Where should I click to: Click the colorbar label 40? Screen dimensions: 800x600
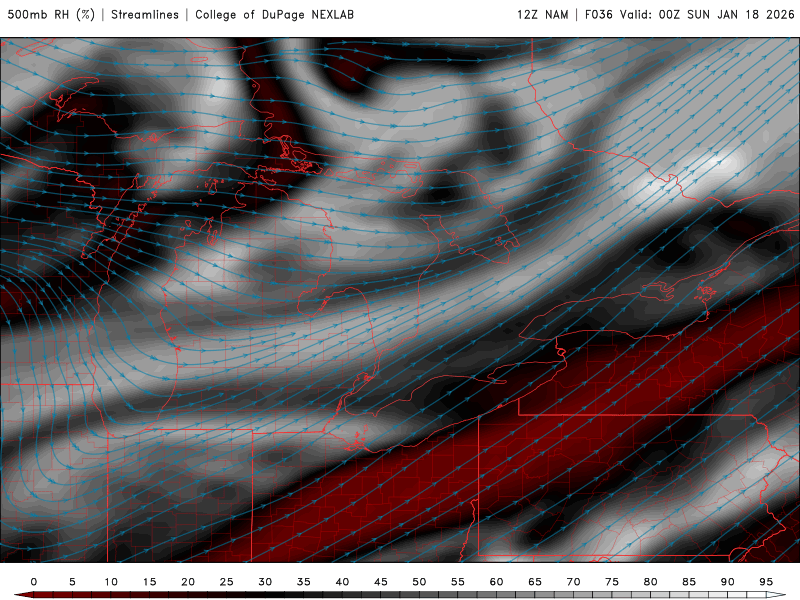[342, 582]
